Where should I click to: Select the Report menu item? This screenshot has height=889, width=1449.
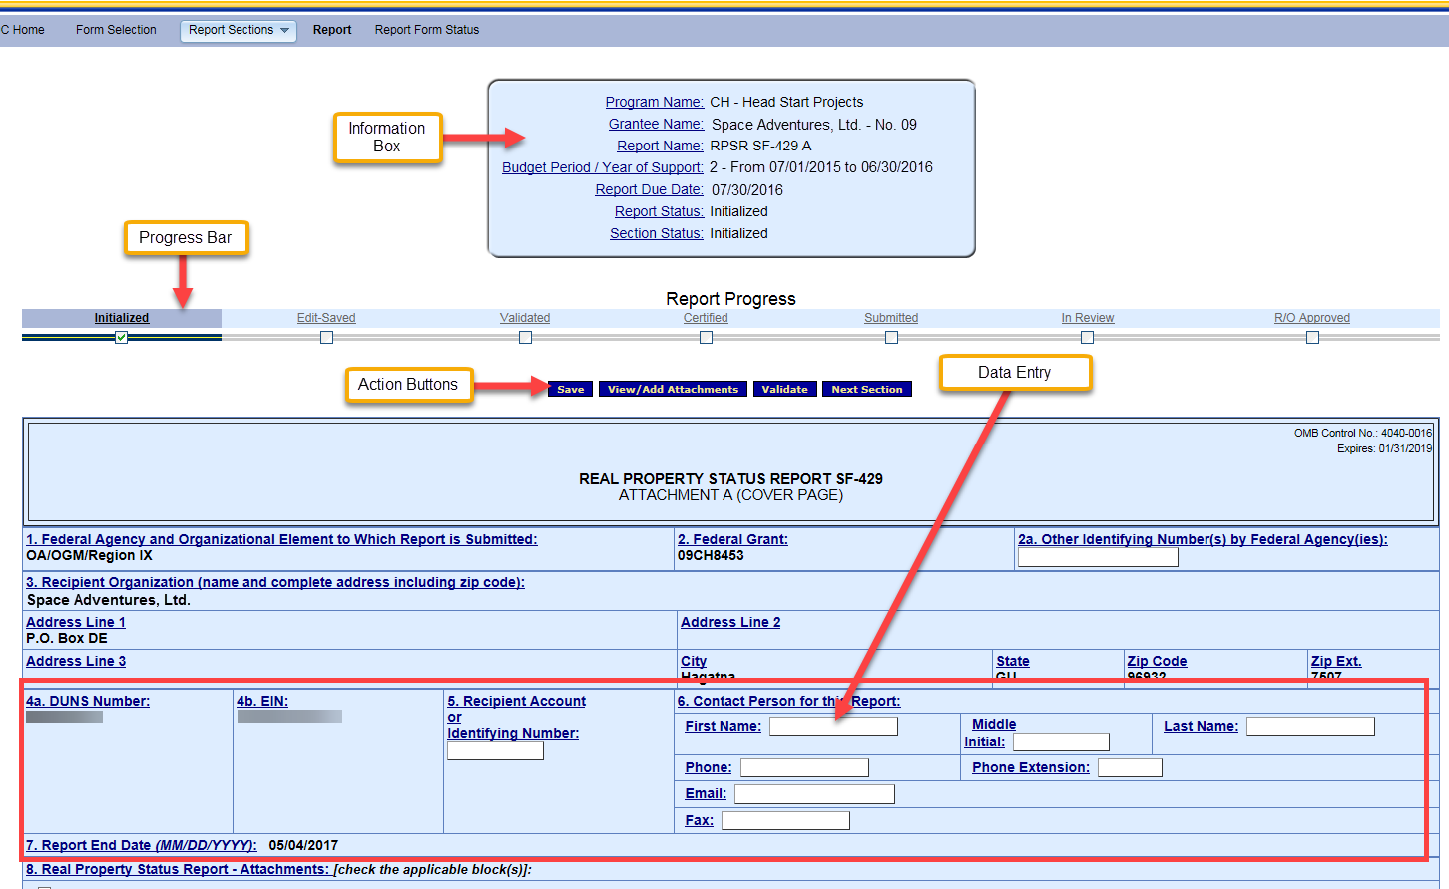click(x=332, y=30)
